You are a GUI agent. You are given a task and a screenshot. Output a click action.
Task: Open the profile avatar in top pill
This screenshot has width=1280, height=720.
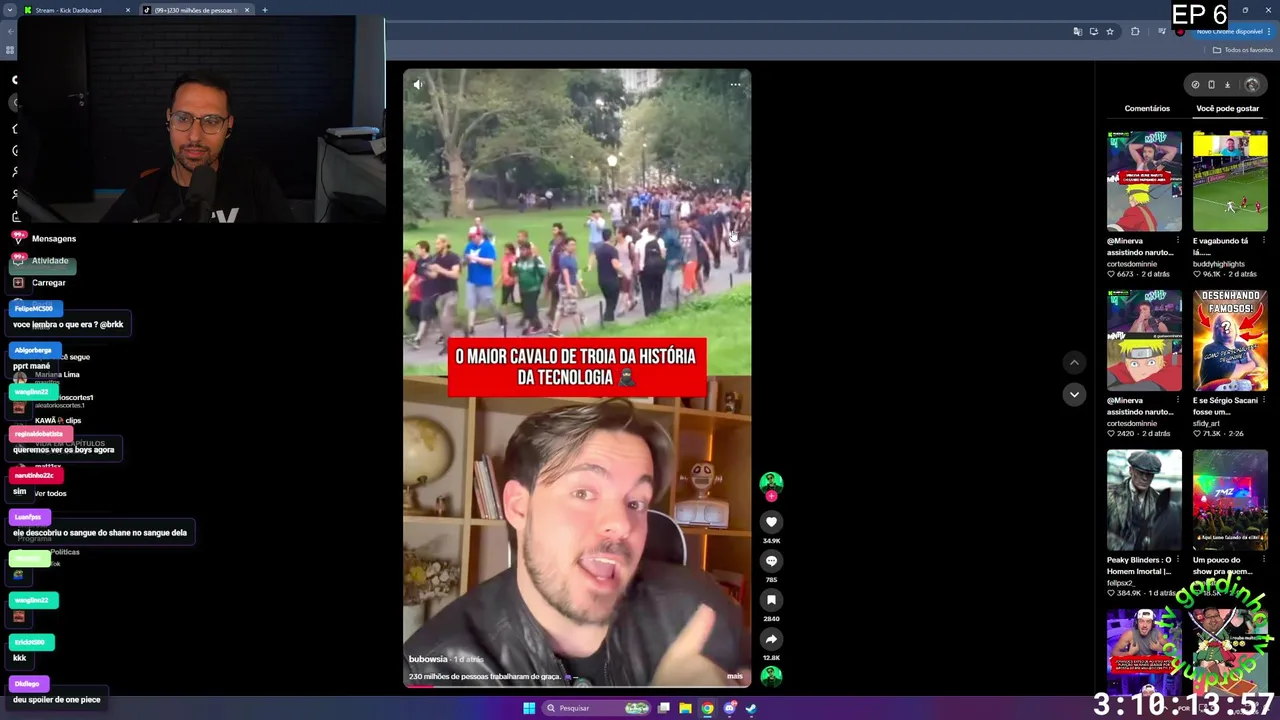tap(1251, 85)
